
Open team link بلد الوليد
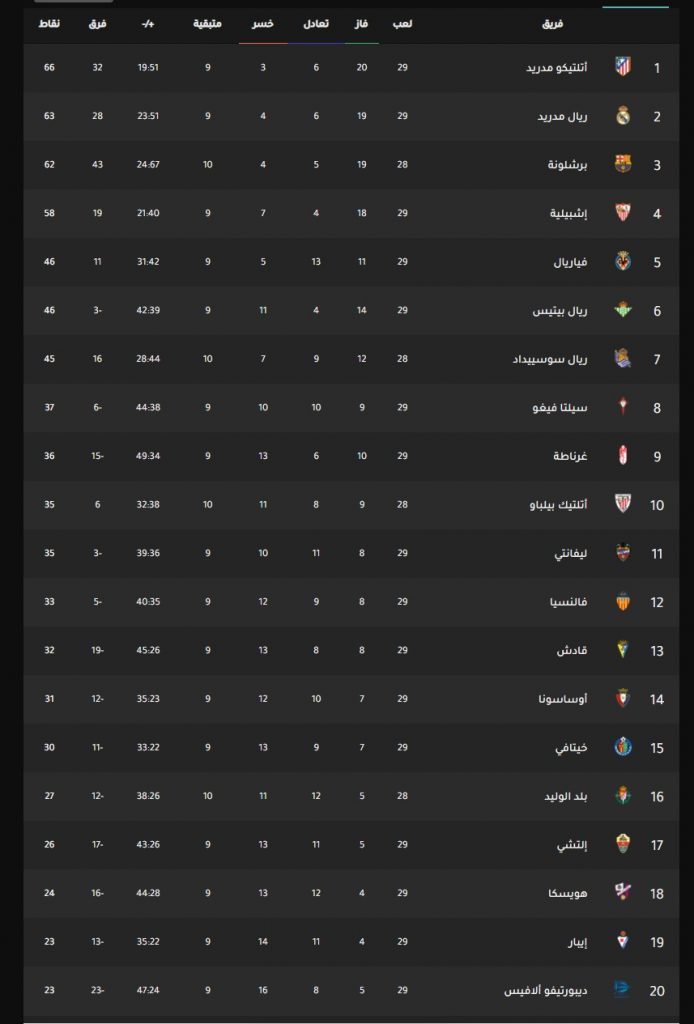(x=566, y=796)
